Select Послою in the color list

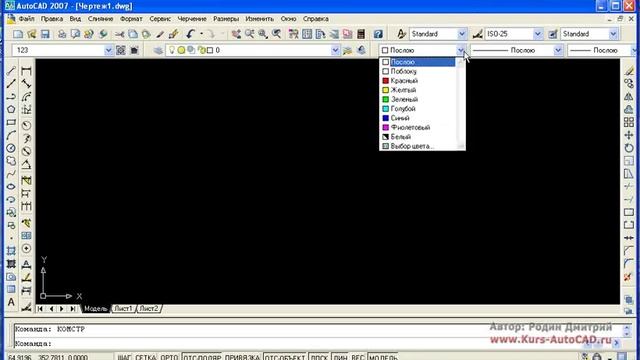[418, 62]
